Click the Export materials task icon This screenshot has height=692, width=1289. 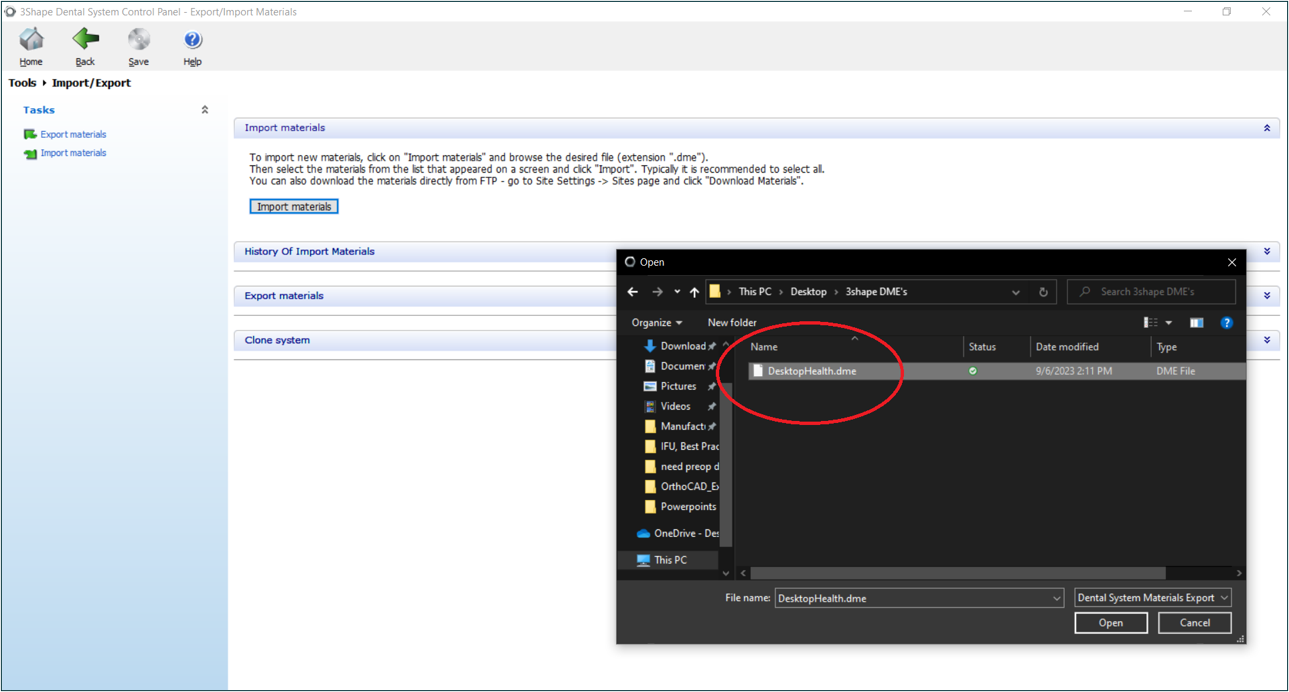30,134
